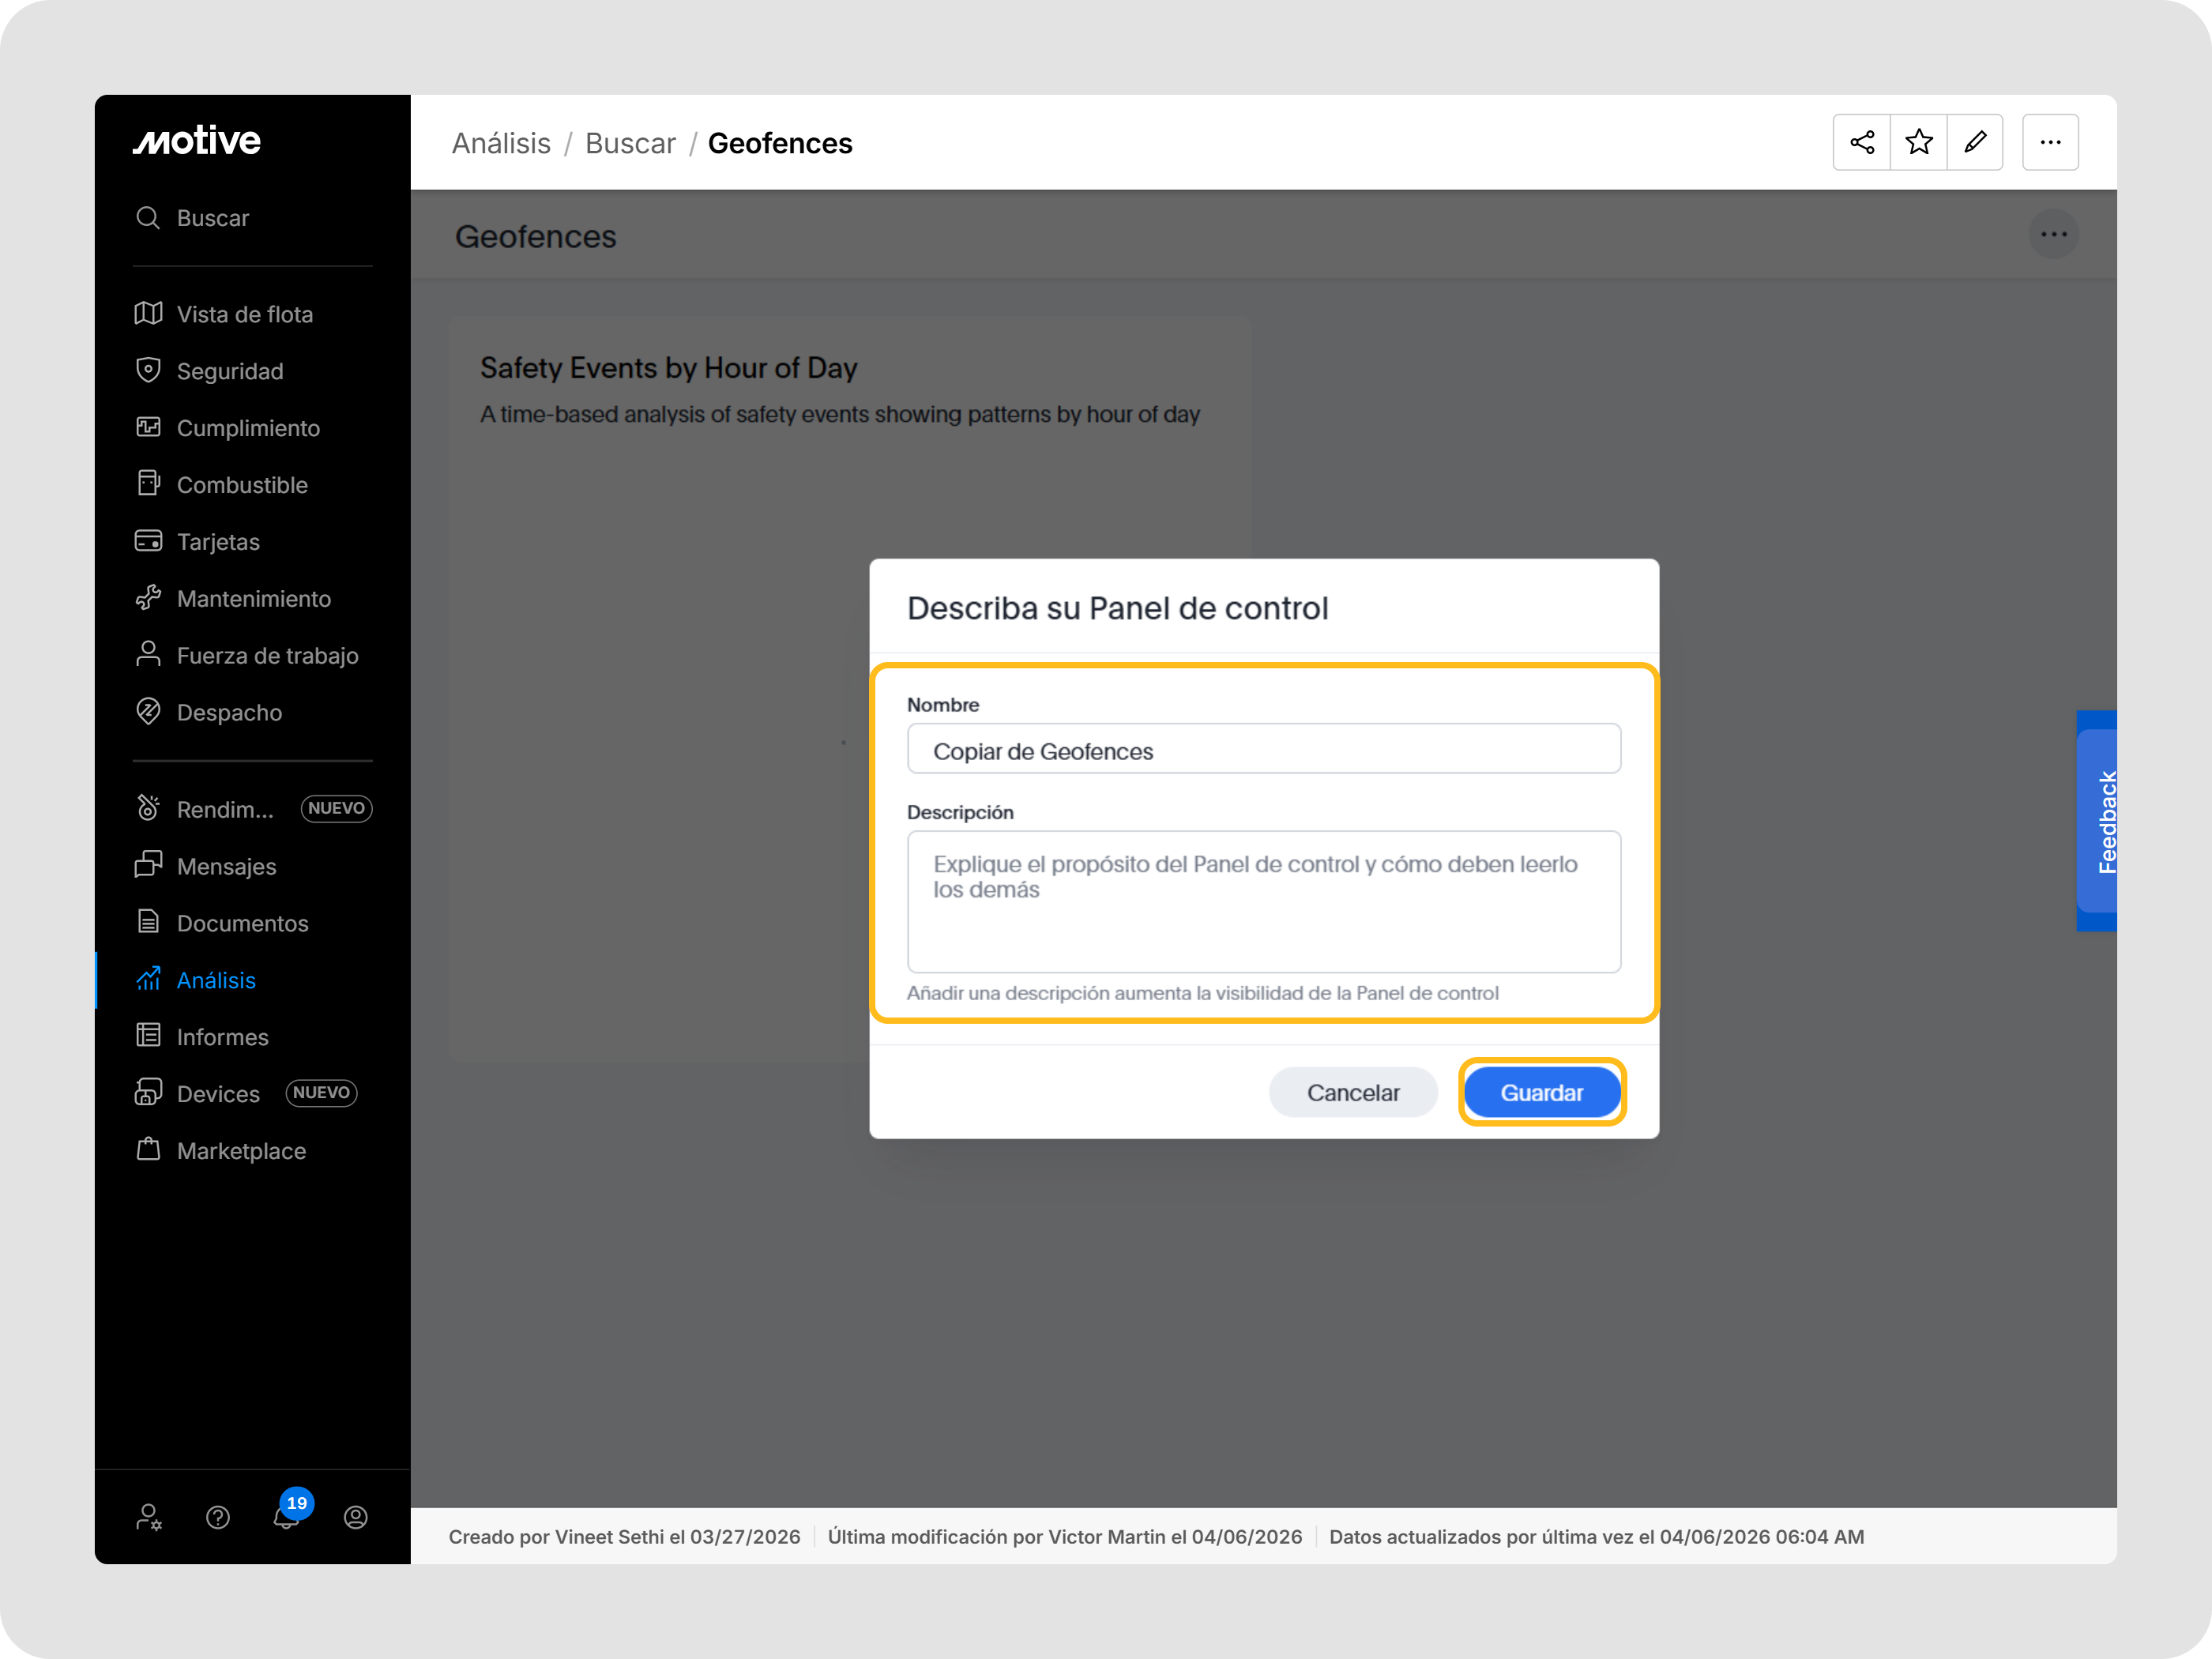
Task: Click the help question mark icon
Action: 217,1517
